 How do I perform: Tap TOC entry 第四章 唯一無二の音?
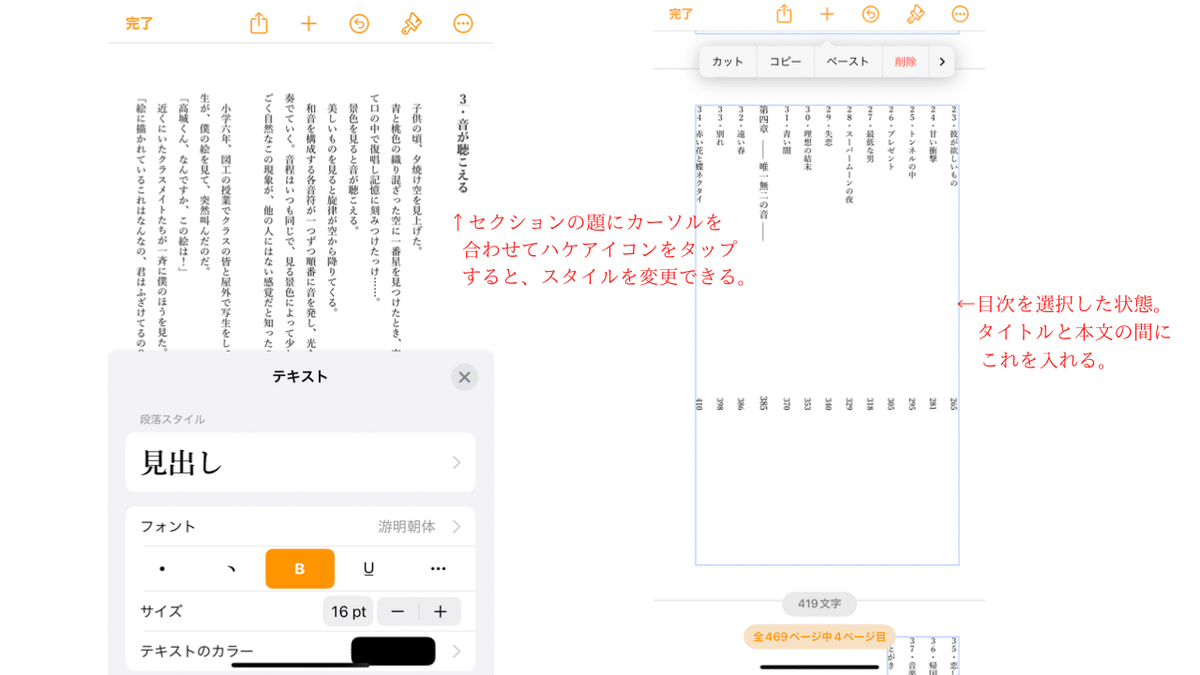764,173
